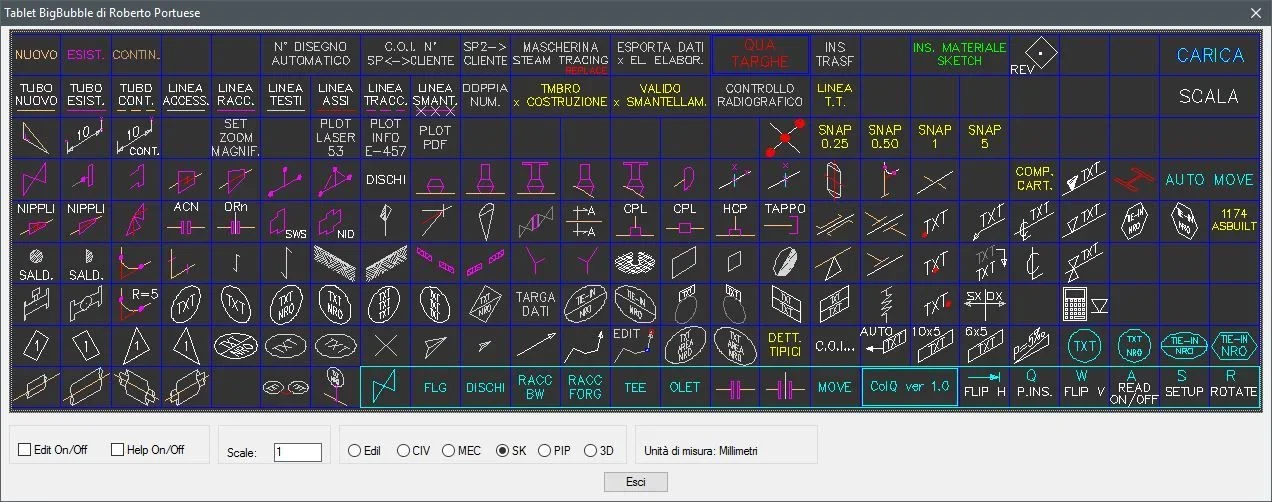Enable the Edit On/Off checkbox

coord(25,450)
